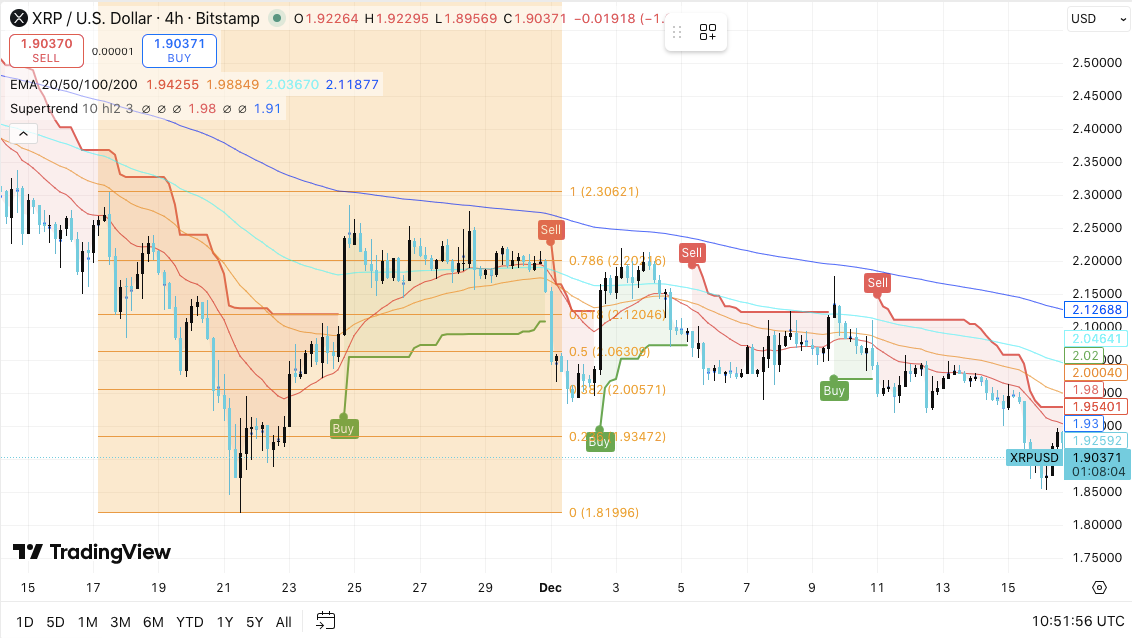Click the green market status dot
The height and width of the screenshot is (638, 1132).
[x=277, y=18]
